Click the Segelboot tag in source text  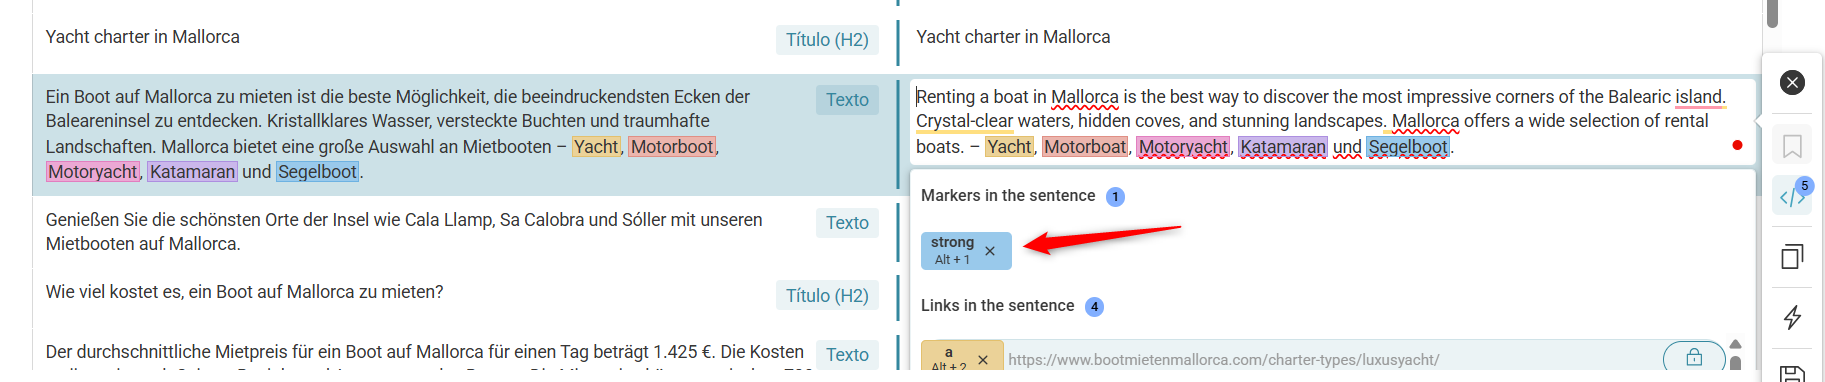click(317, 172)
